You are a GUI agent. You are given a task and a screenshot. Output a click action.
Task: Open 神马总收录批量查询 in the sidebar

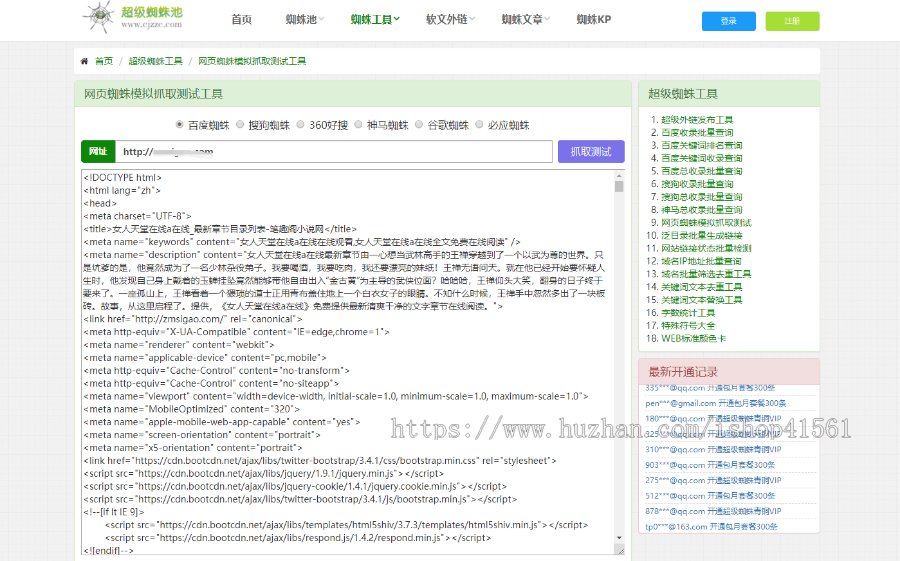click(x=701, y=210)
